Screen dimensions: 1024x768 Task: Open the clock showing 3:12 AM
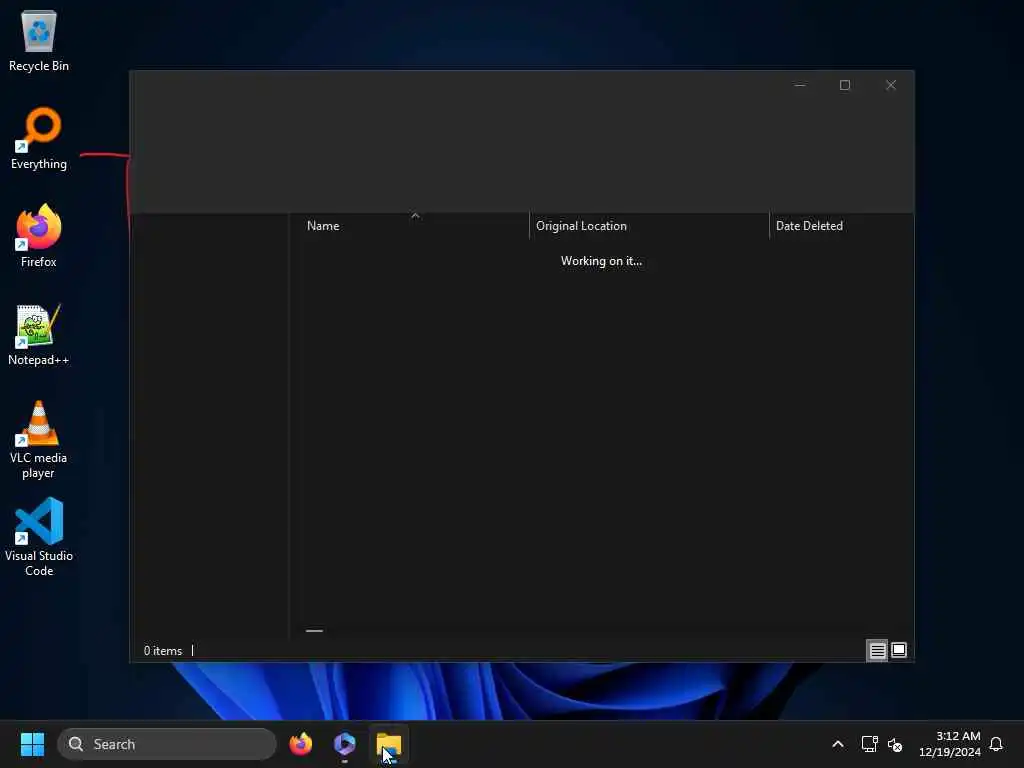(950, 744)
